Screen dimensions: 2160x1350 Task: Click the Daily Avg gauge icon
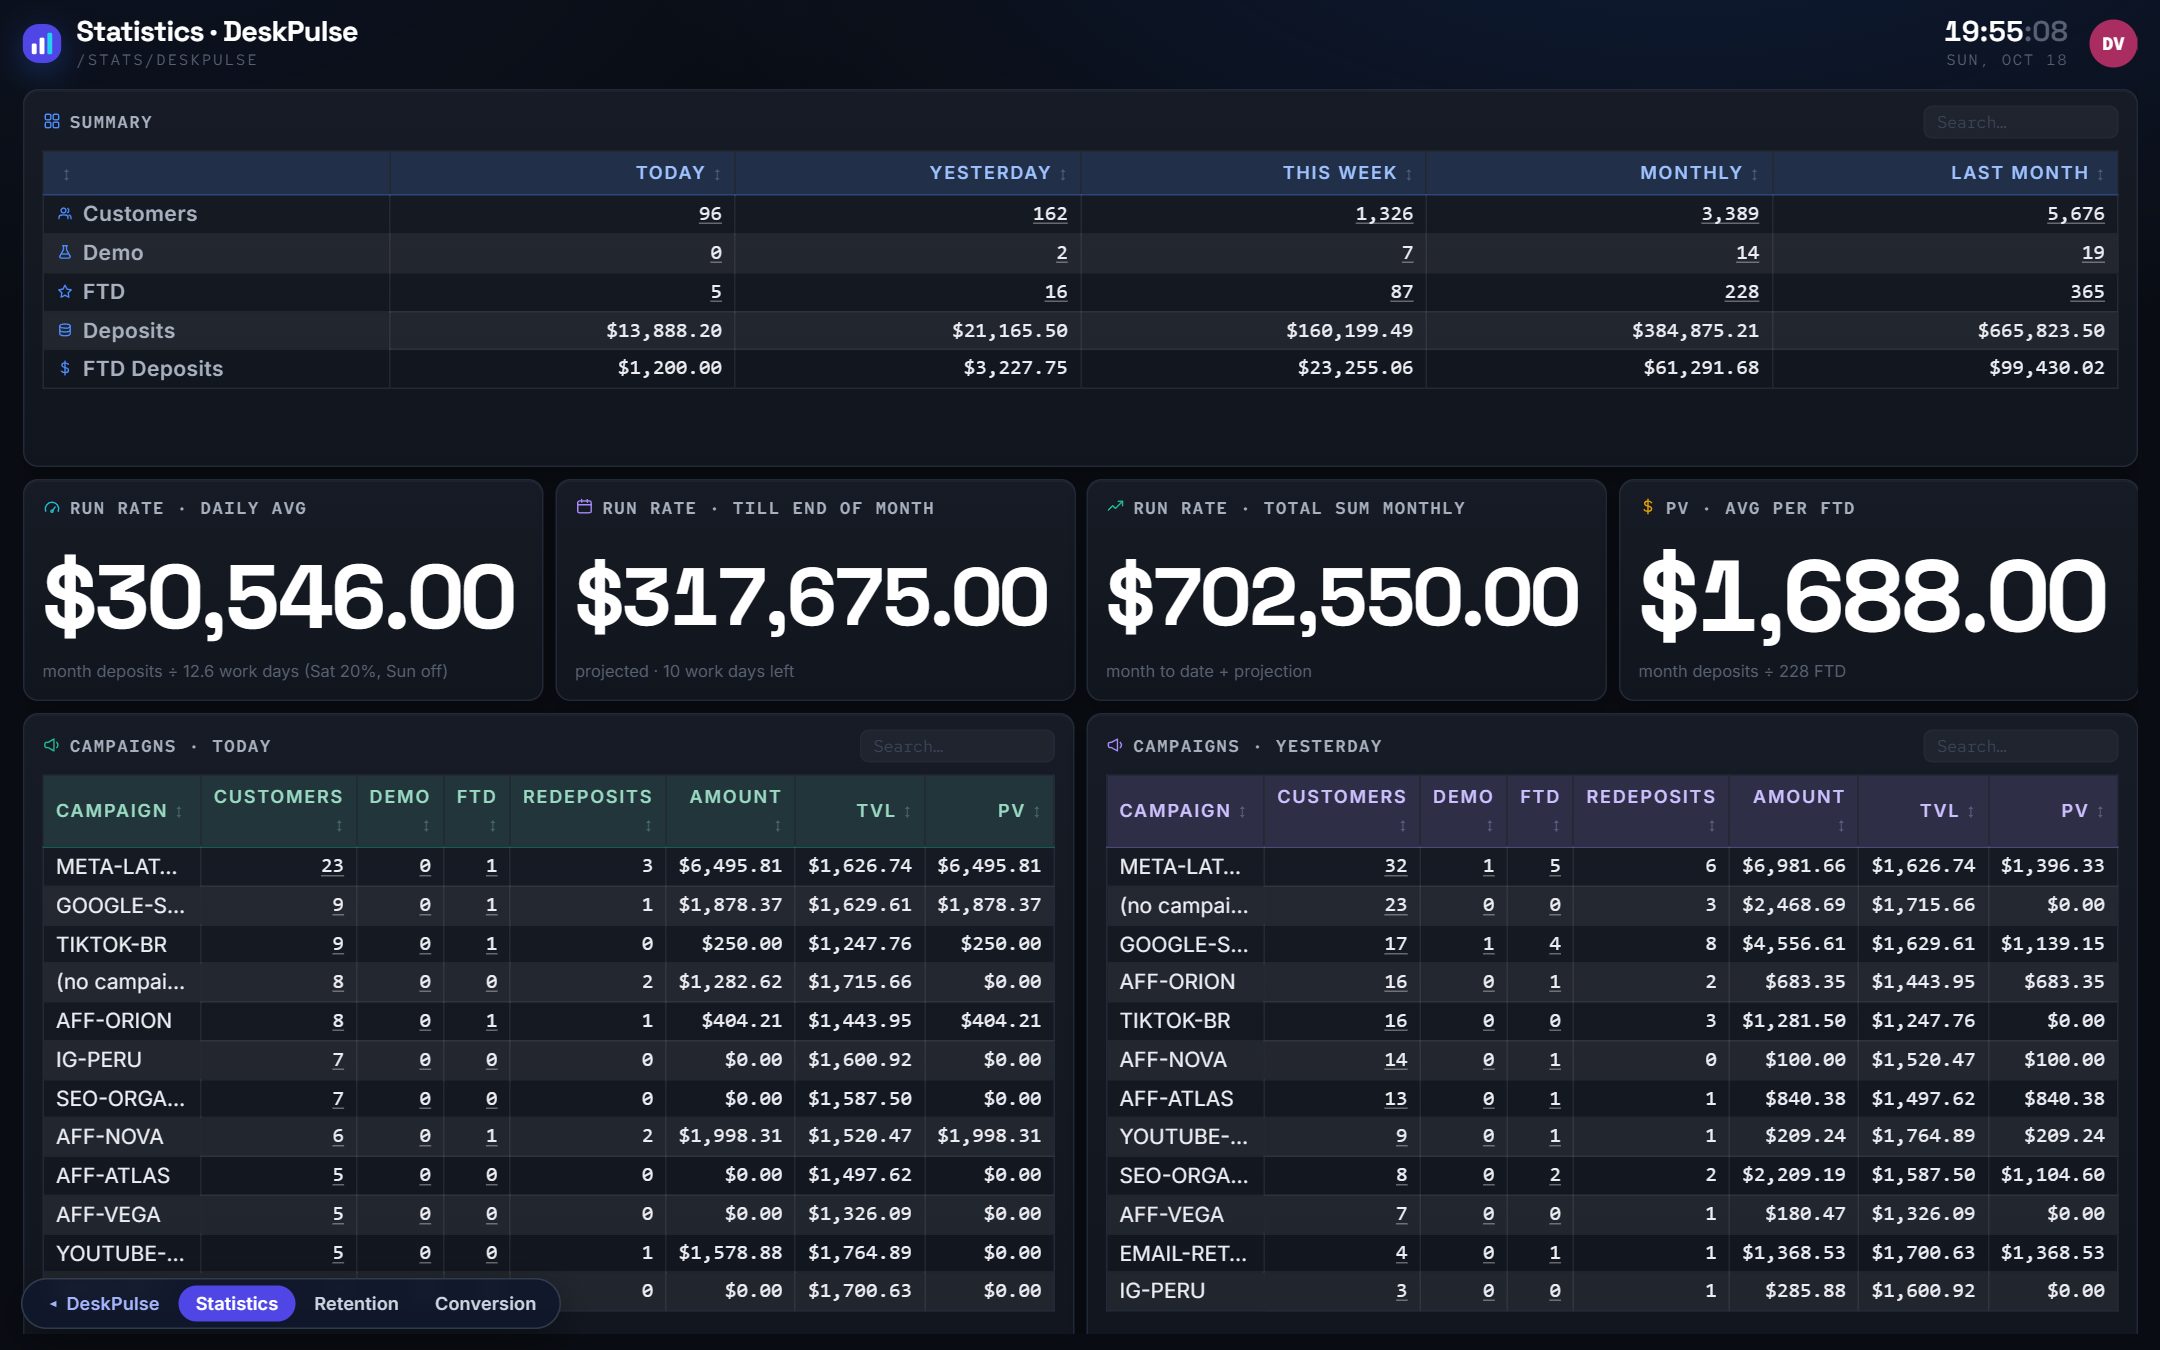pyautogui.click(x=52, y=507)
